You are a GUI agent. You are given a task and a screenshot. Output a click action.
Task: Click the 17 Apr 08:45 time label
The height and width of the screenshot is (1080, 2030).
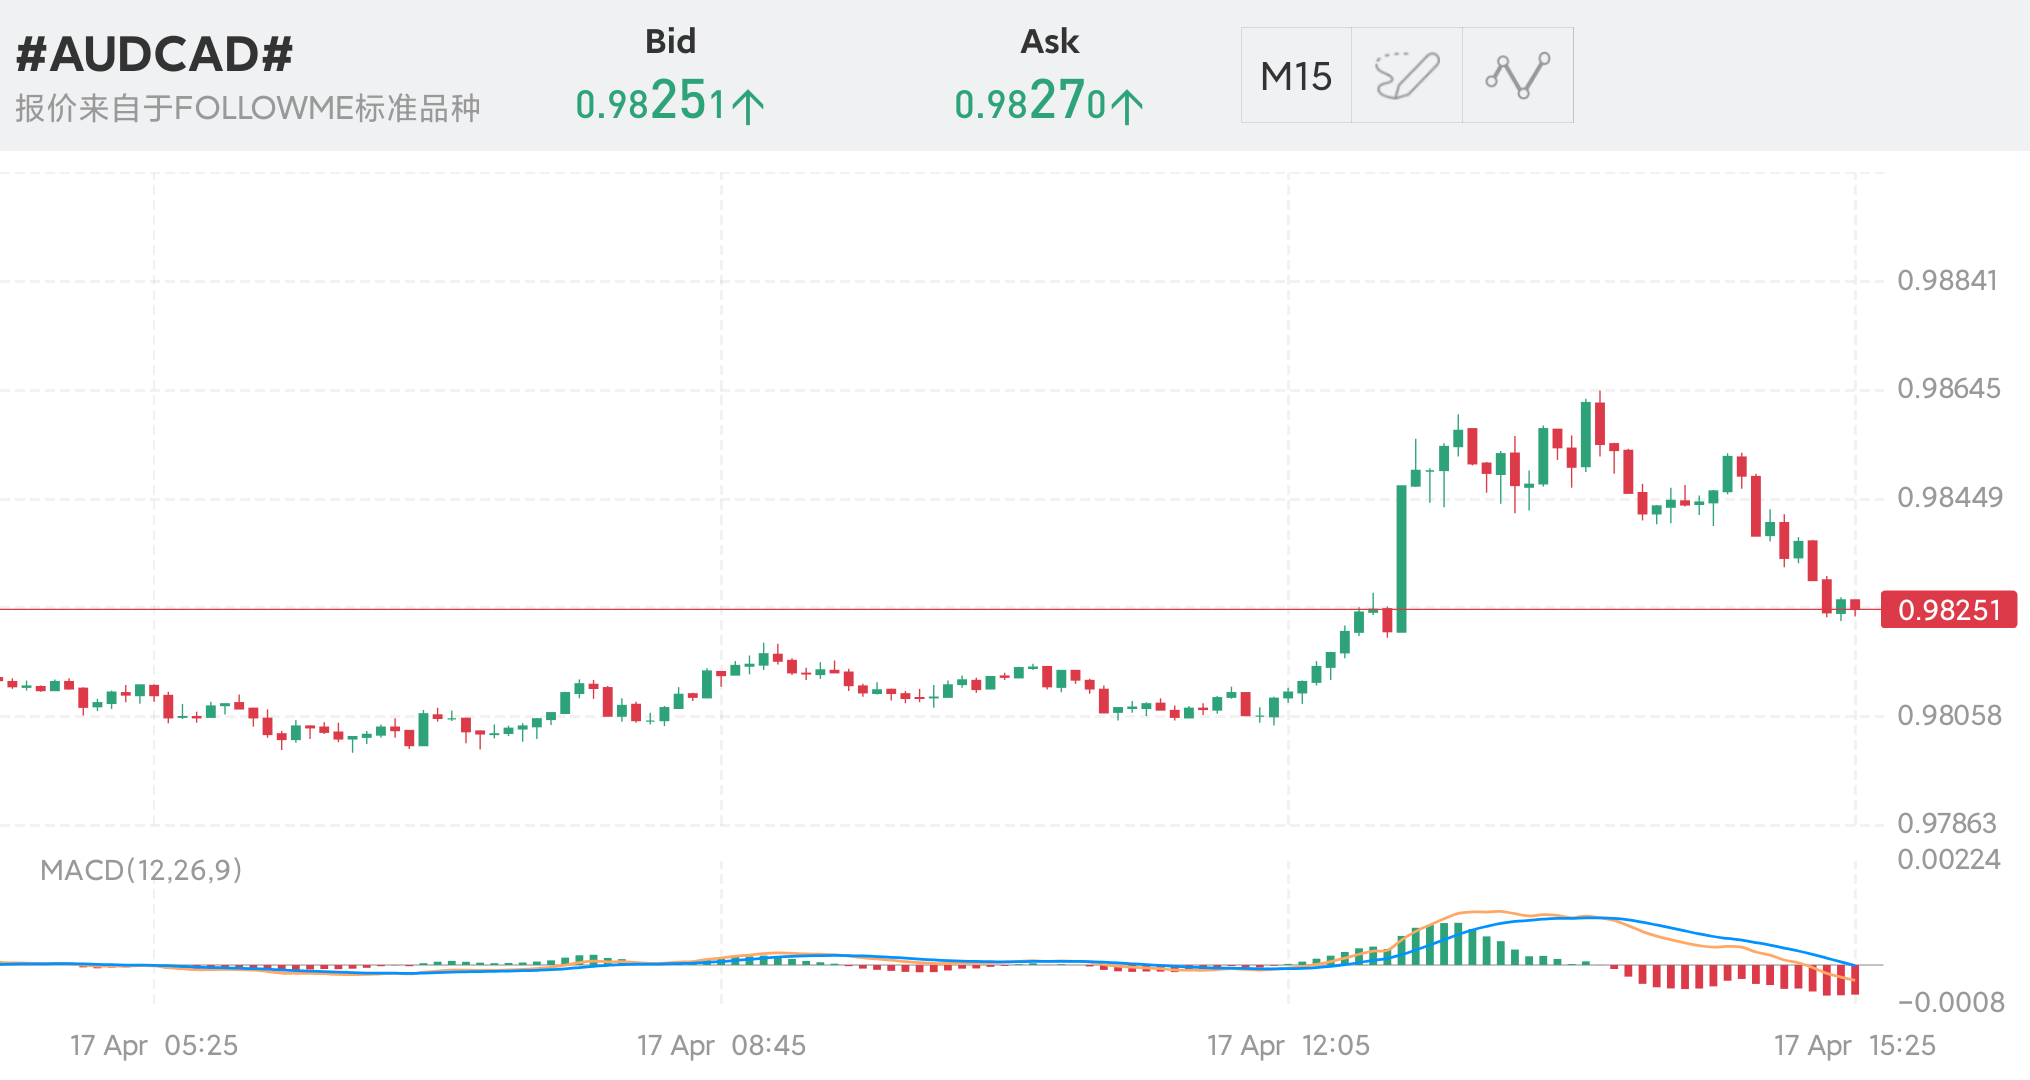point(721,1045)
